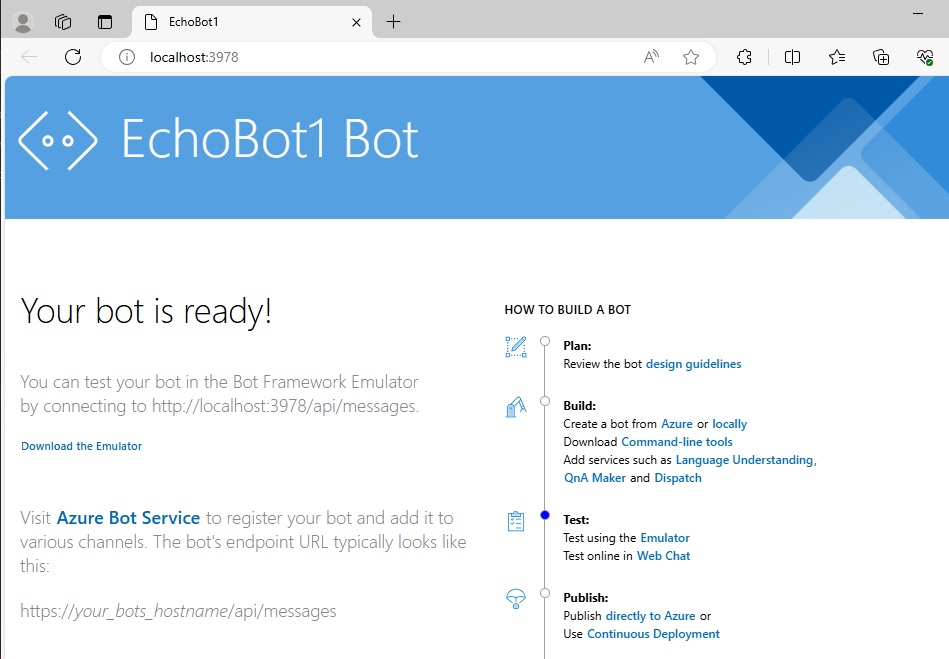Open the Extensions puzzle icon
Image resolution: width=949 pixels, height=659 pixels.
click(744, 57)
